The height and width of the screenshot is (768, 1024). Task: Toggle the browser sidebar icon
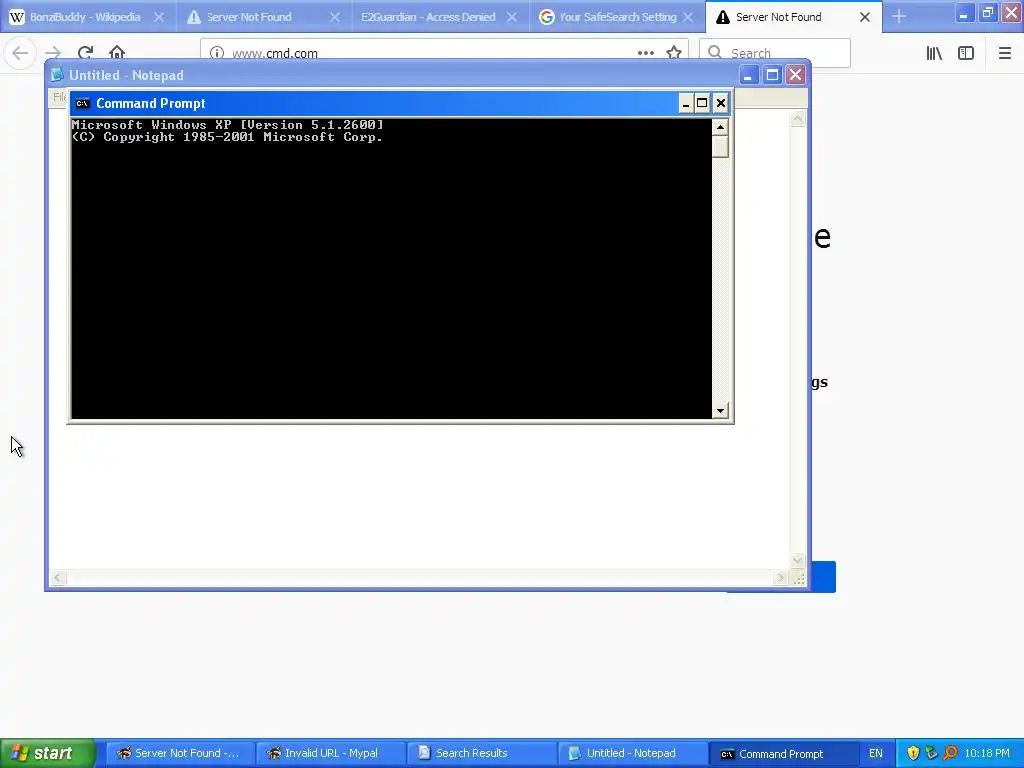966,53
